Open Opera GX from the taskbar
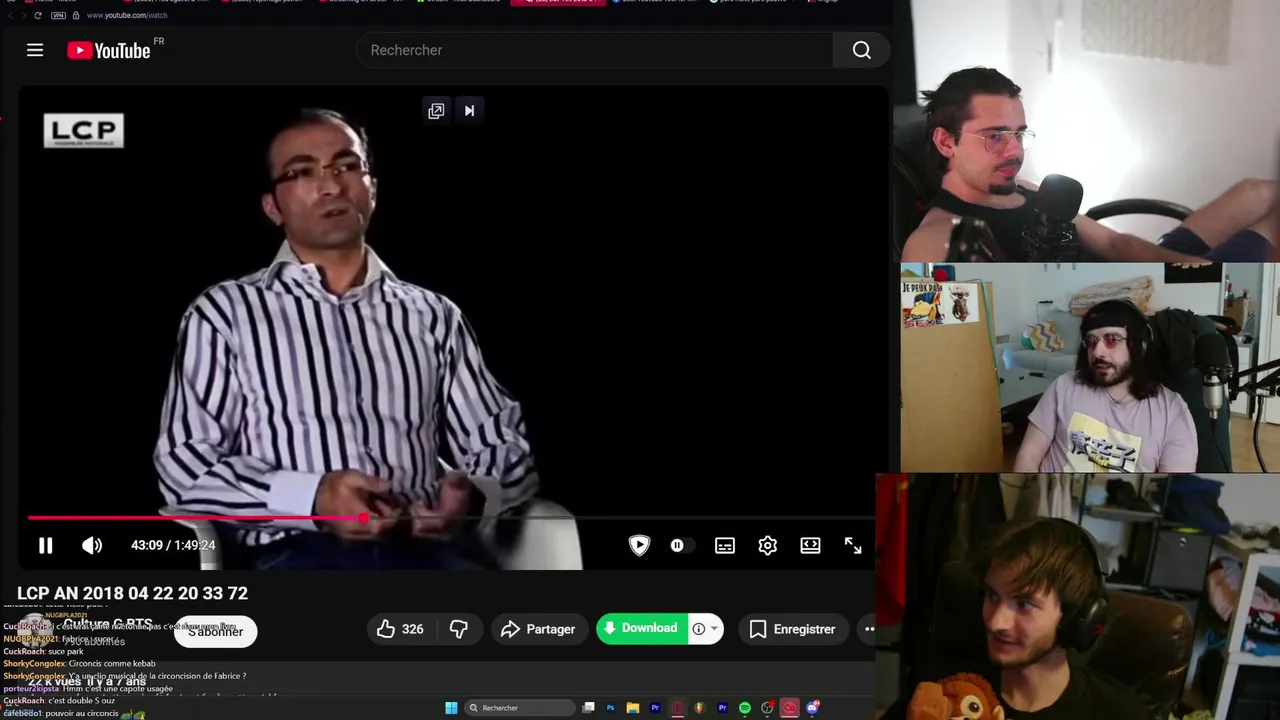1280x720 pixels. tap(678, 708)
